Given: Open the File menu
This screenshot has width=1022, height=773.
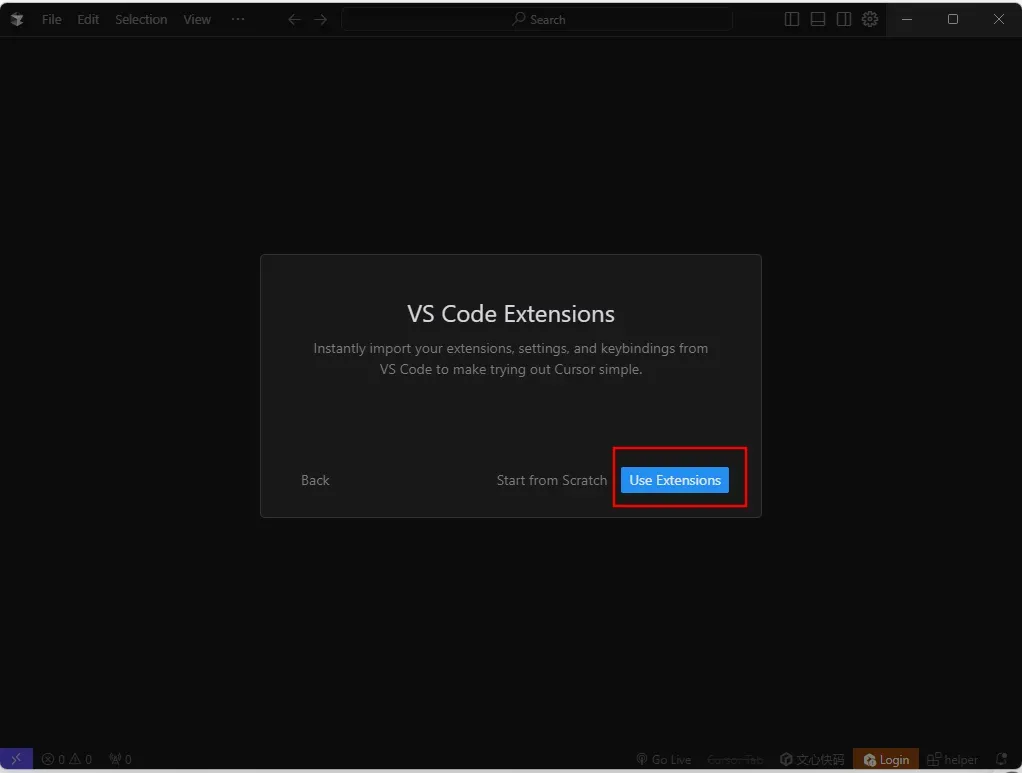Looking at the screenshot, I should tap(51, 20).
